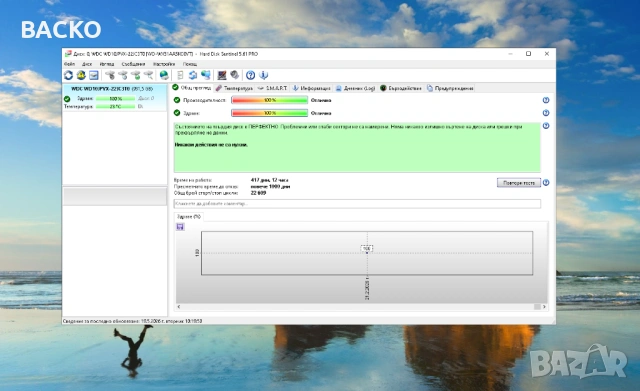640x391 pixels.
Task: Click the graph scrollbar right arrow
Action: coord(544,307)
